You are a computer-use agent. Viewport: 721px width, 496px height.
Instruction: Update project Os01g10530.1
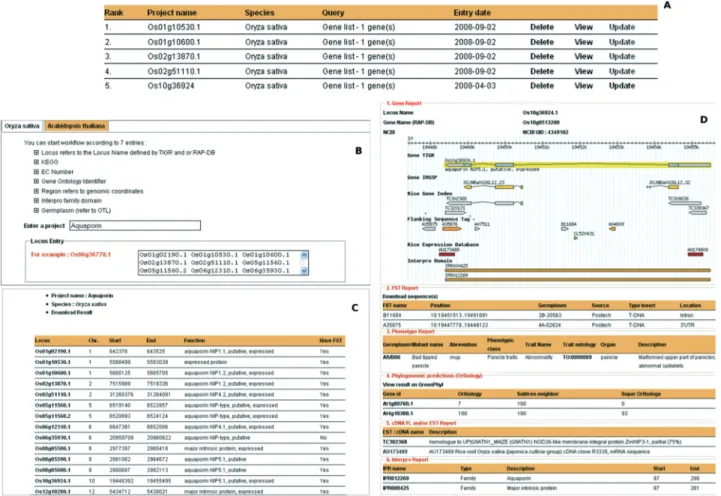[622, 27]
